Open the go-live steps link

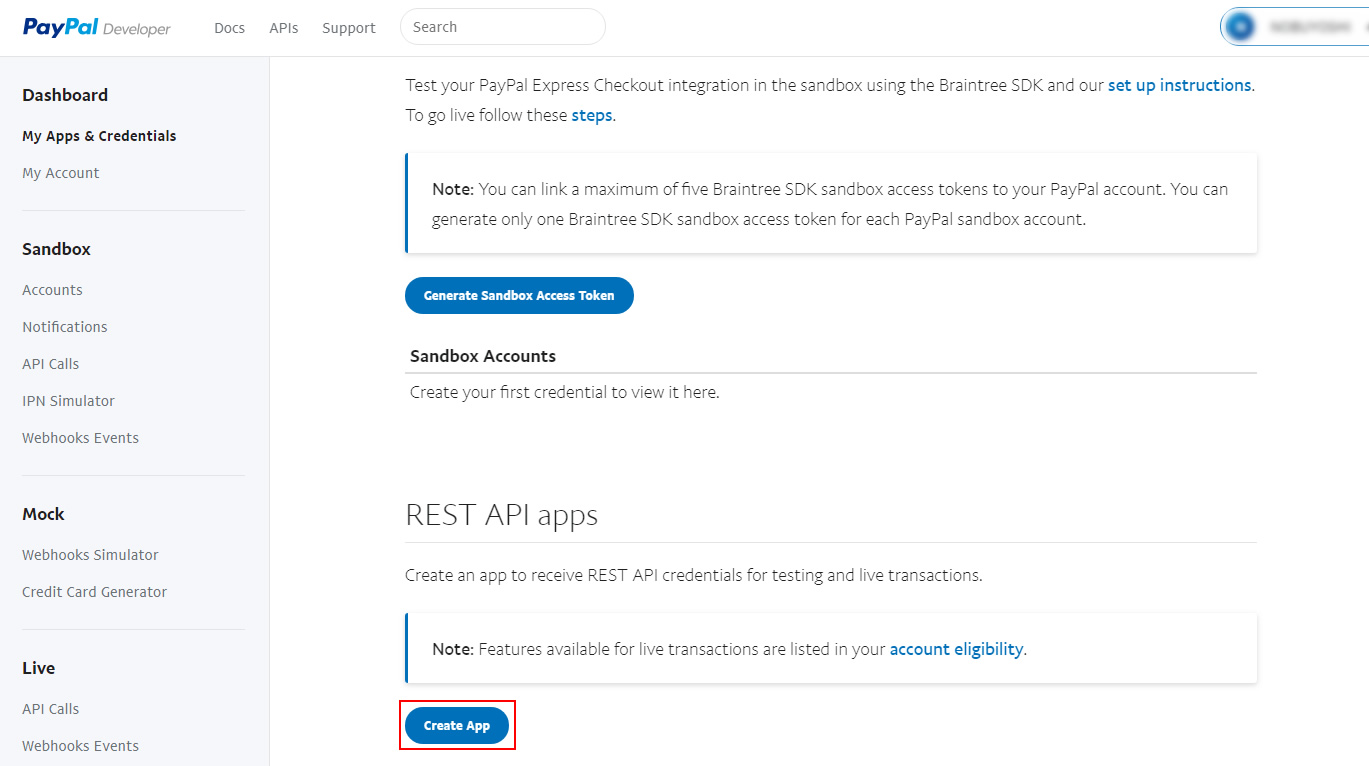[591, 115]
